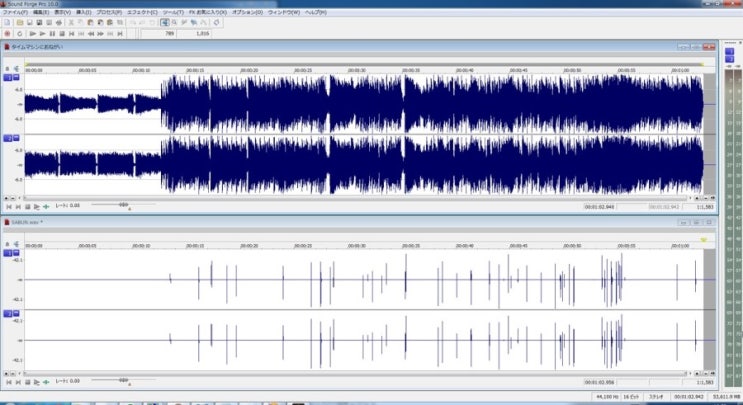Screen dimensions: 743x405
Task: Click the Stop button in transport toolbar
Action: 63,33
